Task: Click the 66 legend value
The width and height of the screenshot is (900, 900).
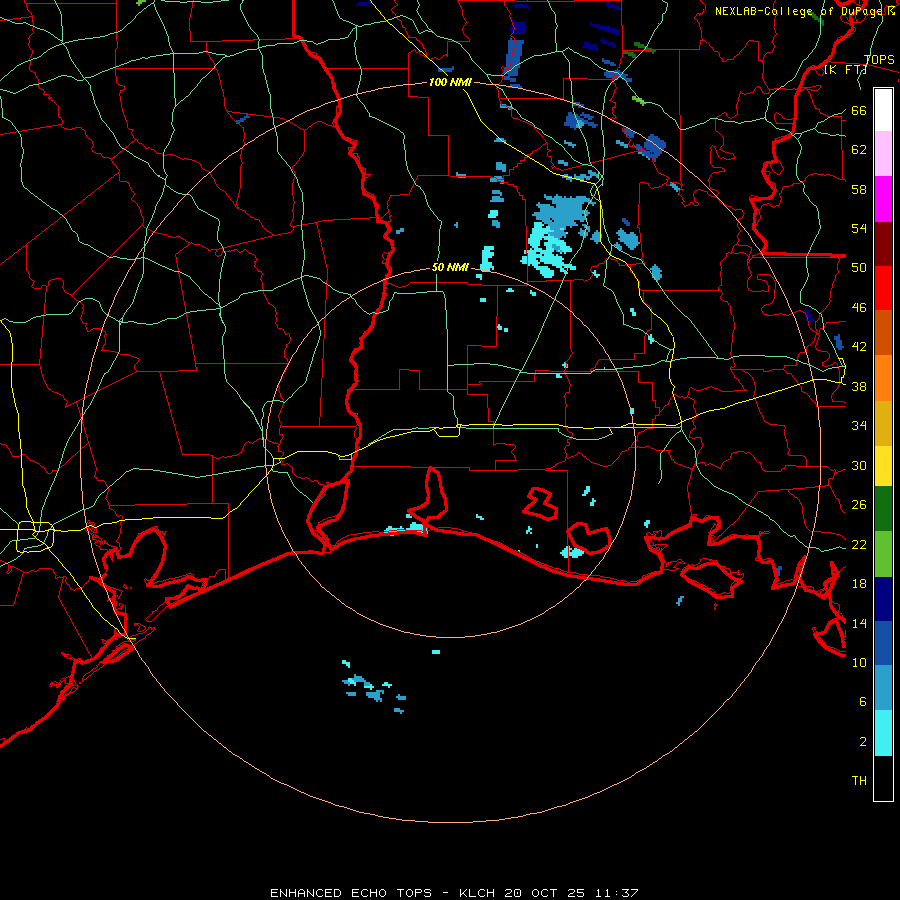Action: [x=859, y=111]
